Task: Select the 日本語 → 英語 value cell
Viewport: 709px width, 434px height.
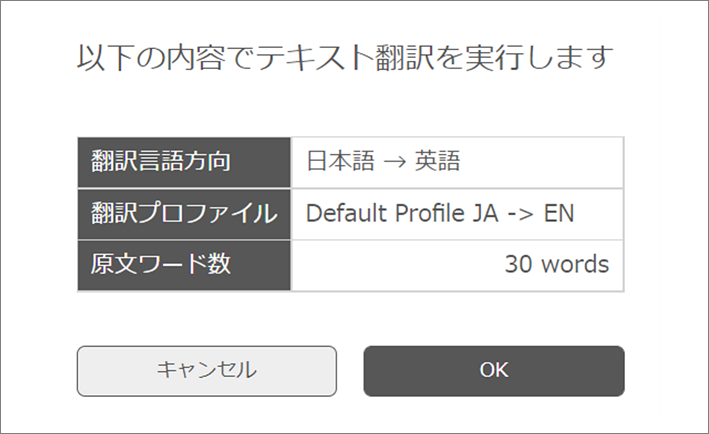Action: point(457,161)
